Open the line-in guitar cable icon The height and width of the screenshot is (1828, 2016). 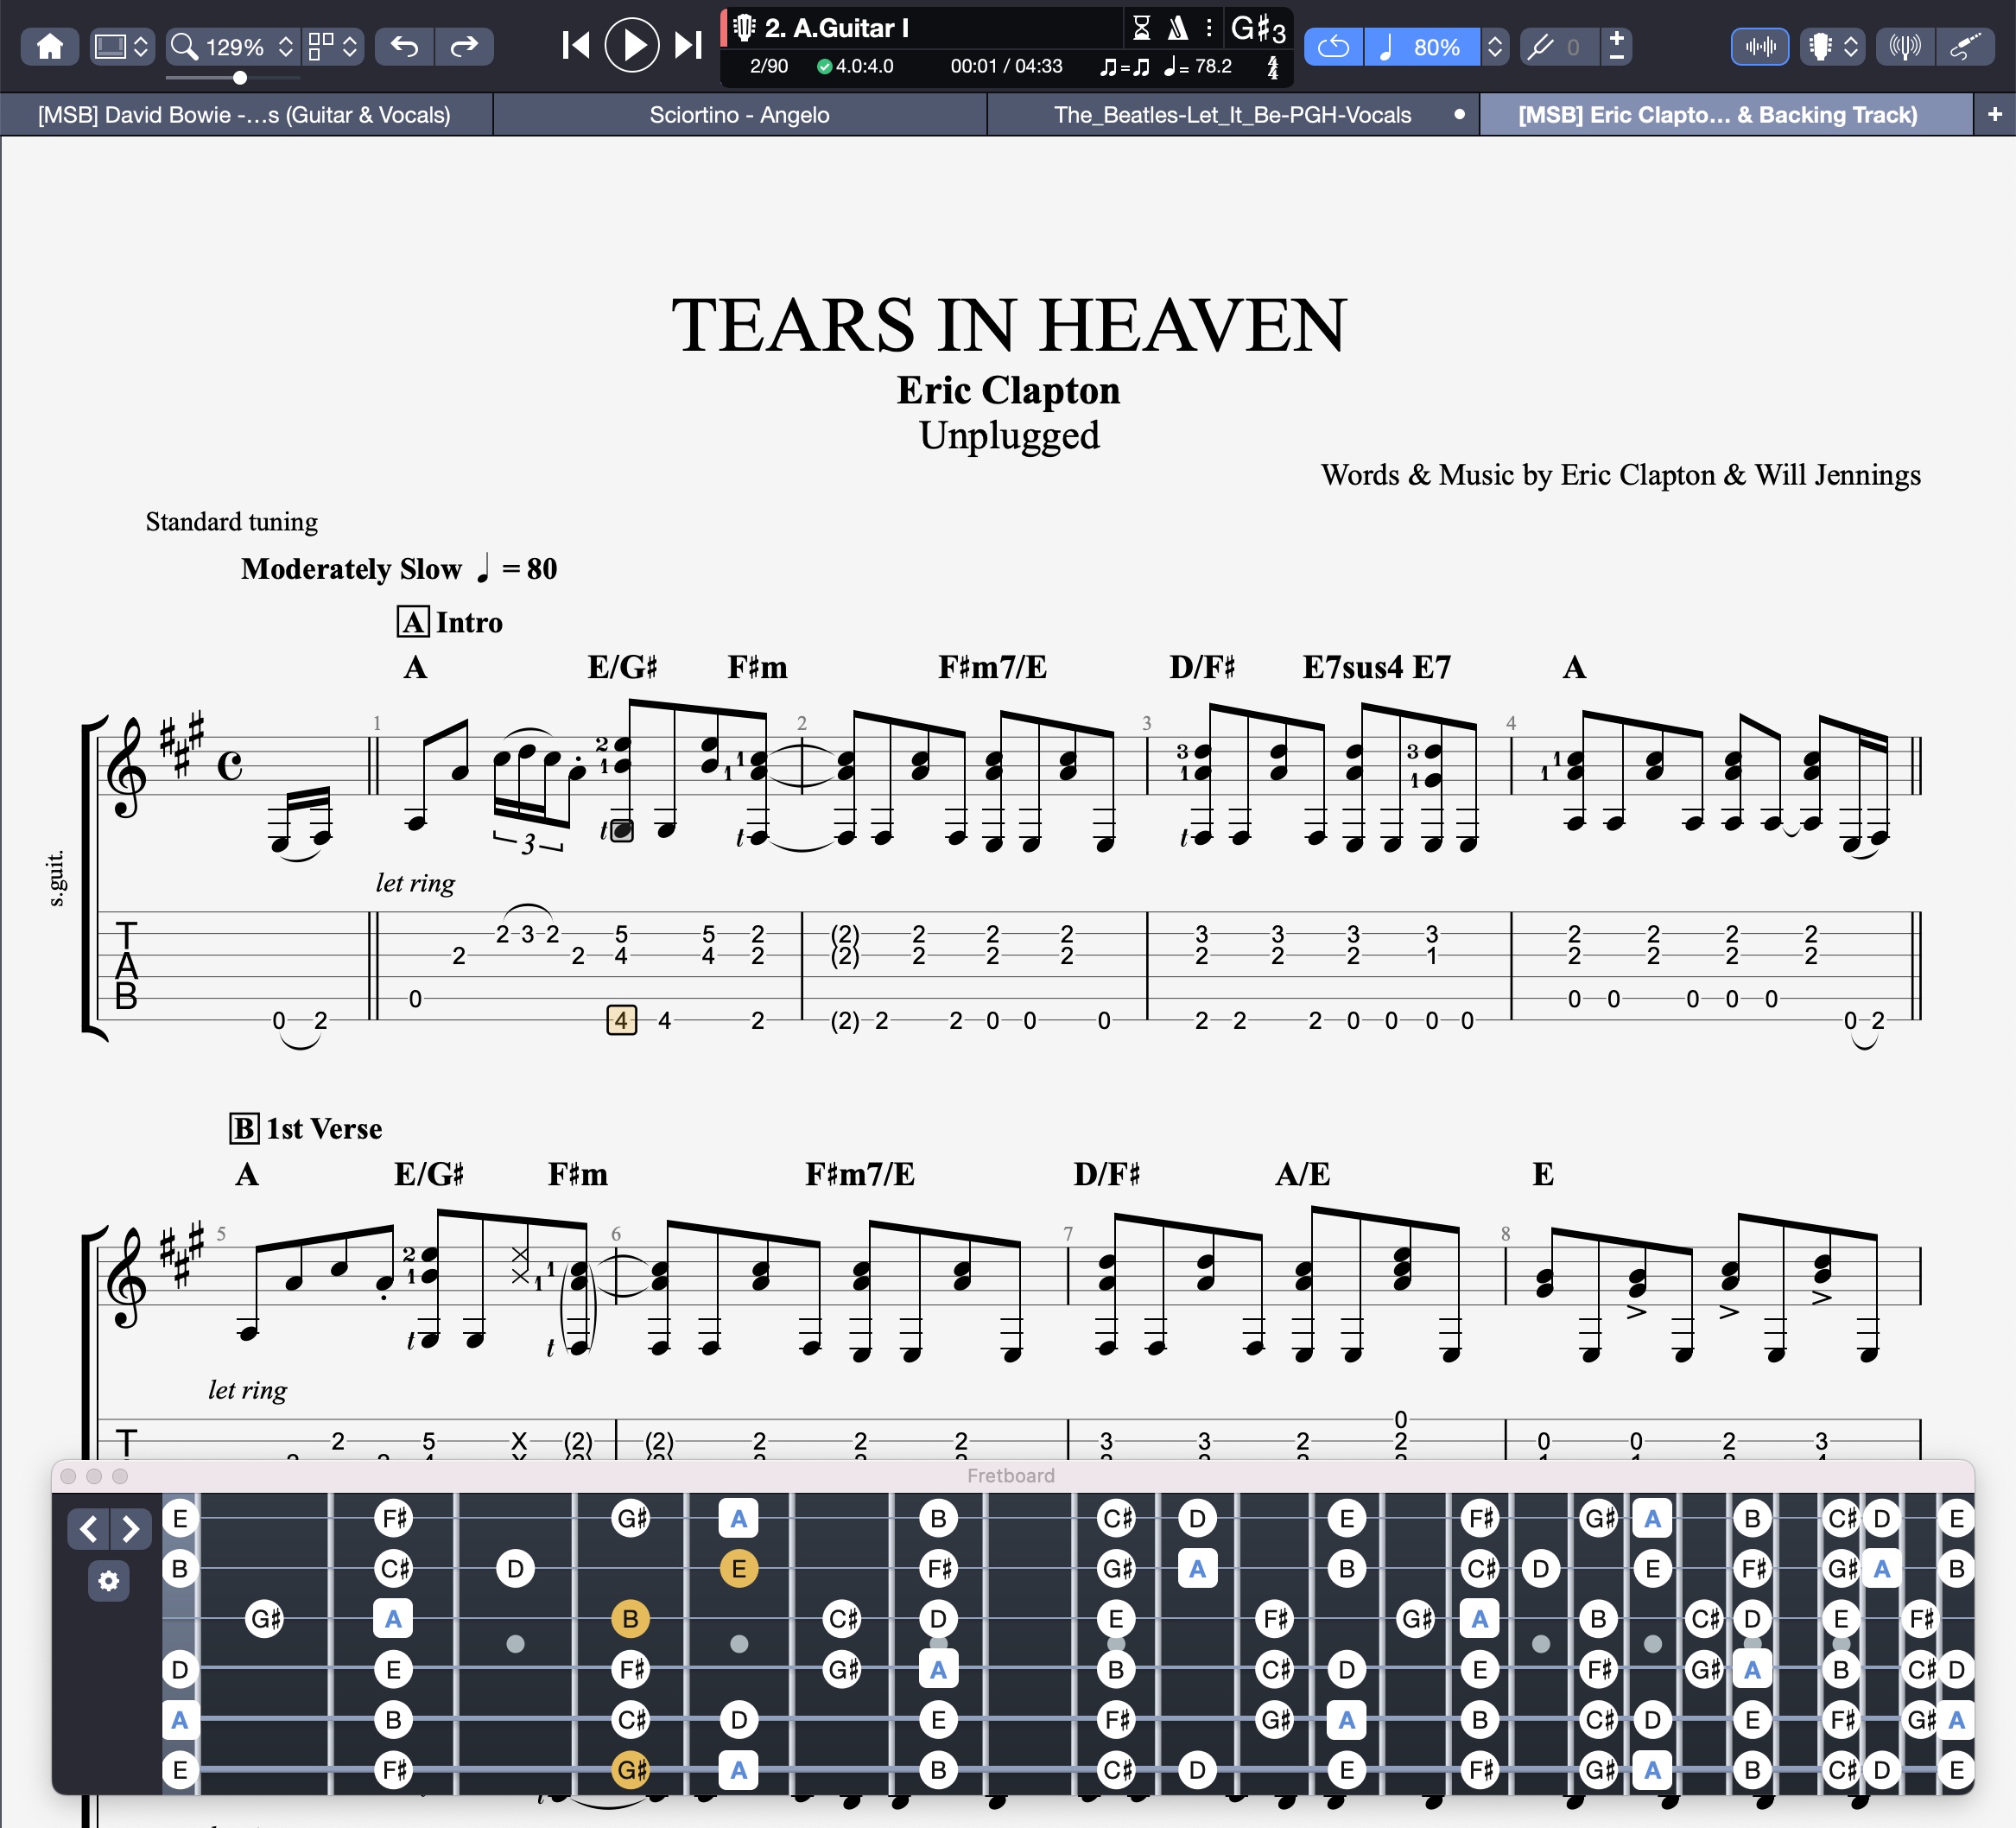pos(1964,46)
